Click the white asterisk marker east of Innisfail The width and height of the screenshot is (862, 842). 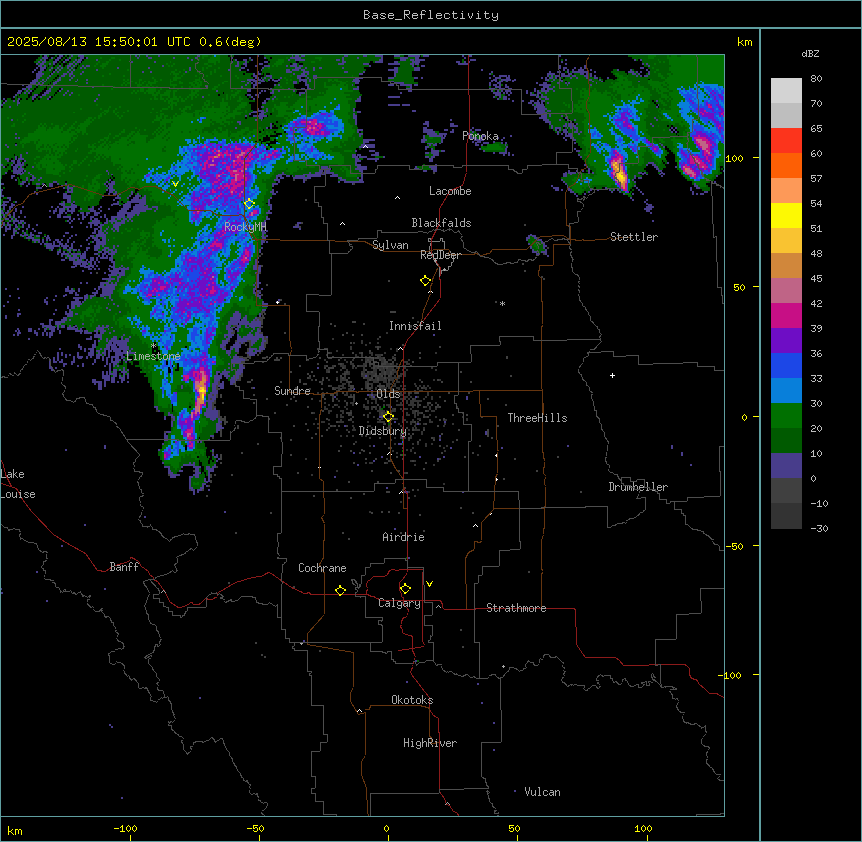[502, 303]
